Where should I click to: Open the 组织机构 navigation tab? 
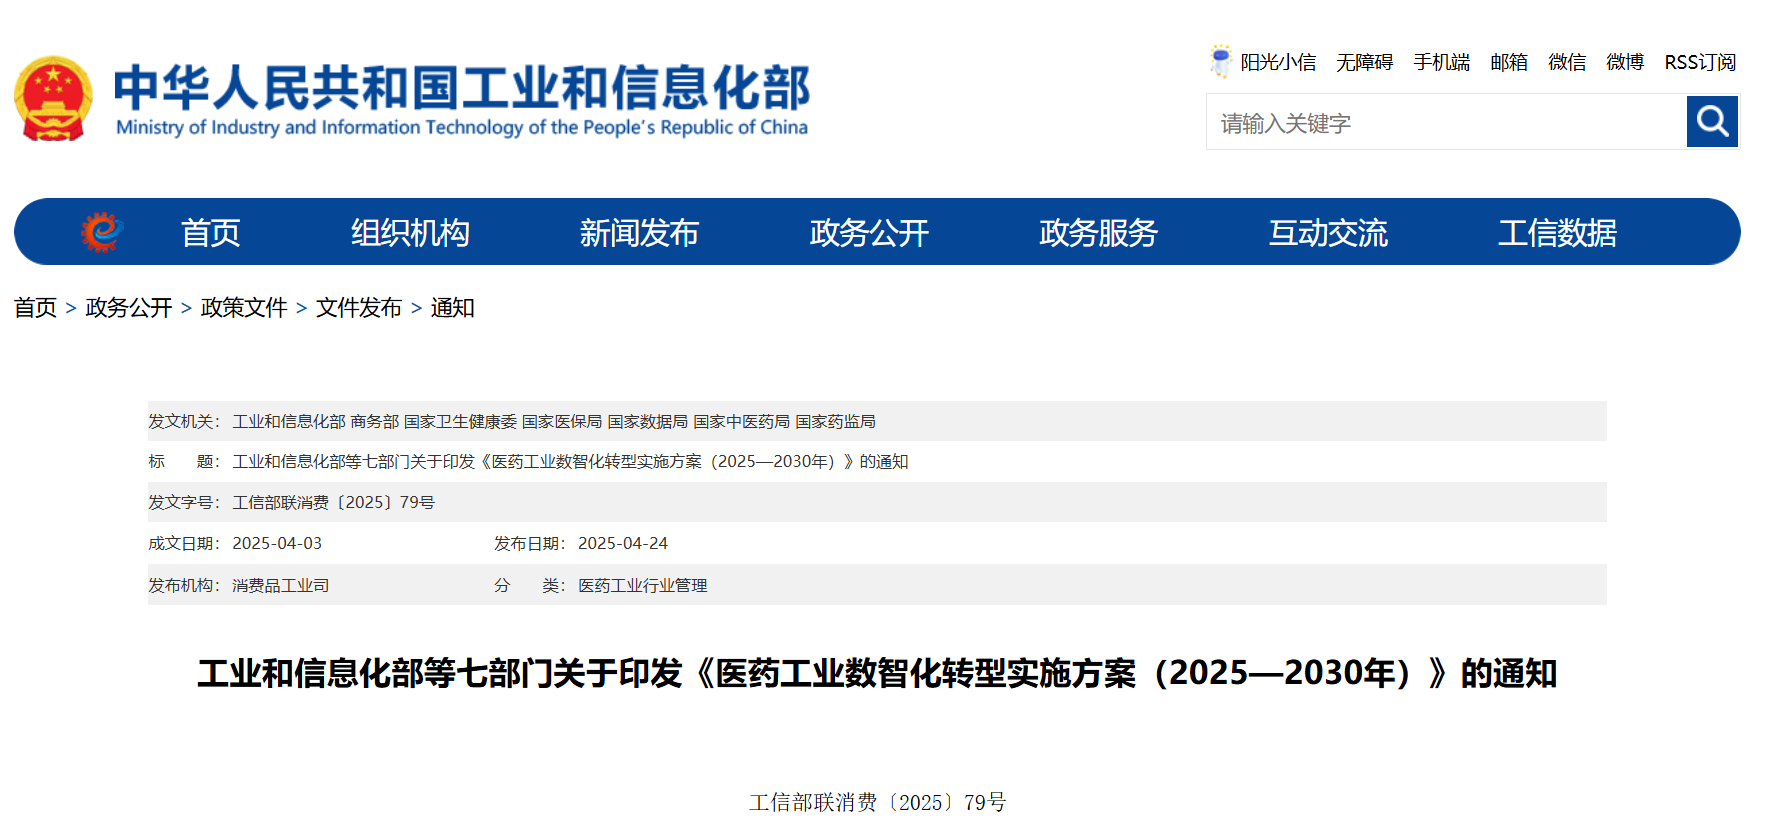(410, 233)
